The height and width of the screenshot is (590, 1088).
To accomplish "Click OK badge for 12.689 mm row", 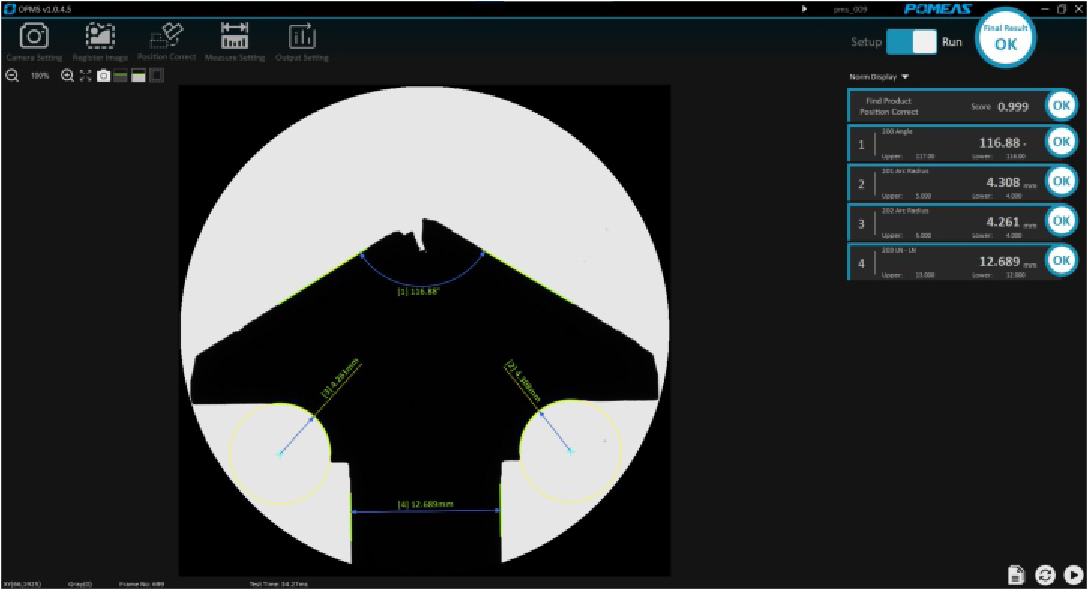I will [x=1061, y=260].
